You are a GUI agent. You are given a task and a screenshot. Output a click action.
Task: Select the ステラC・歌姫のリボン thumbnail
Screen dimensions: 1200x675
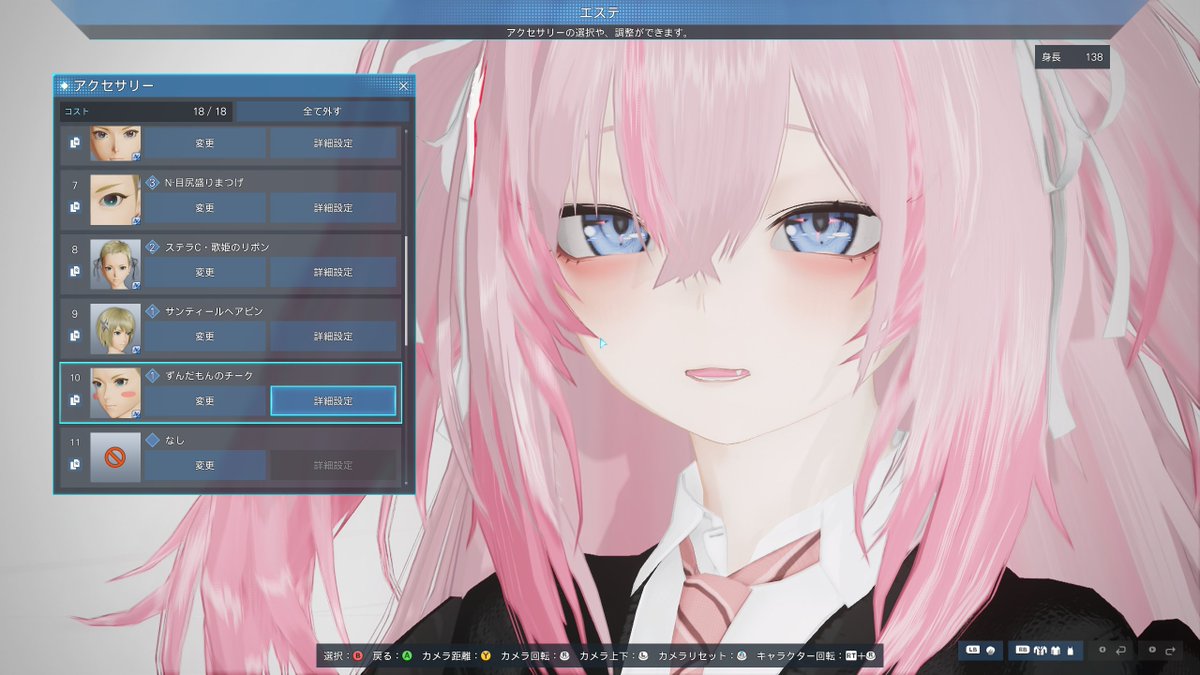115,264
